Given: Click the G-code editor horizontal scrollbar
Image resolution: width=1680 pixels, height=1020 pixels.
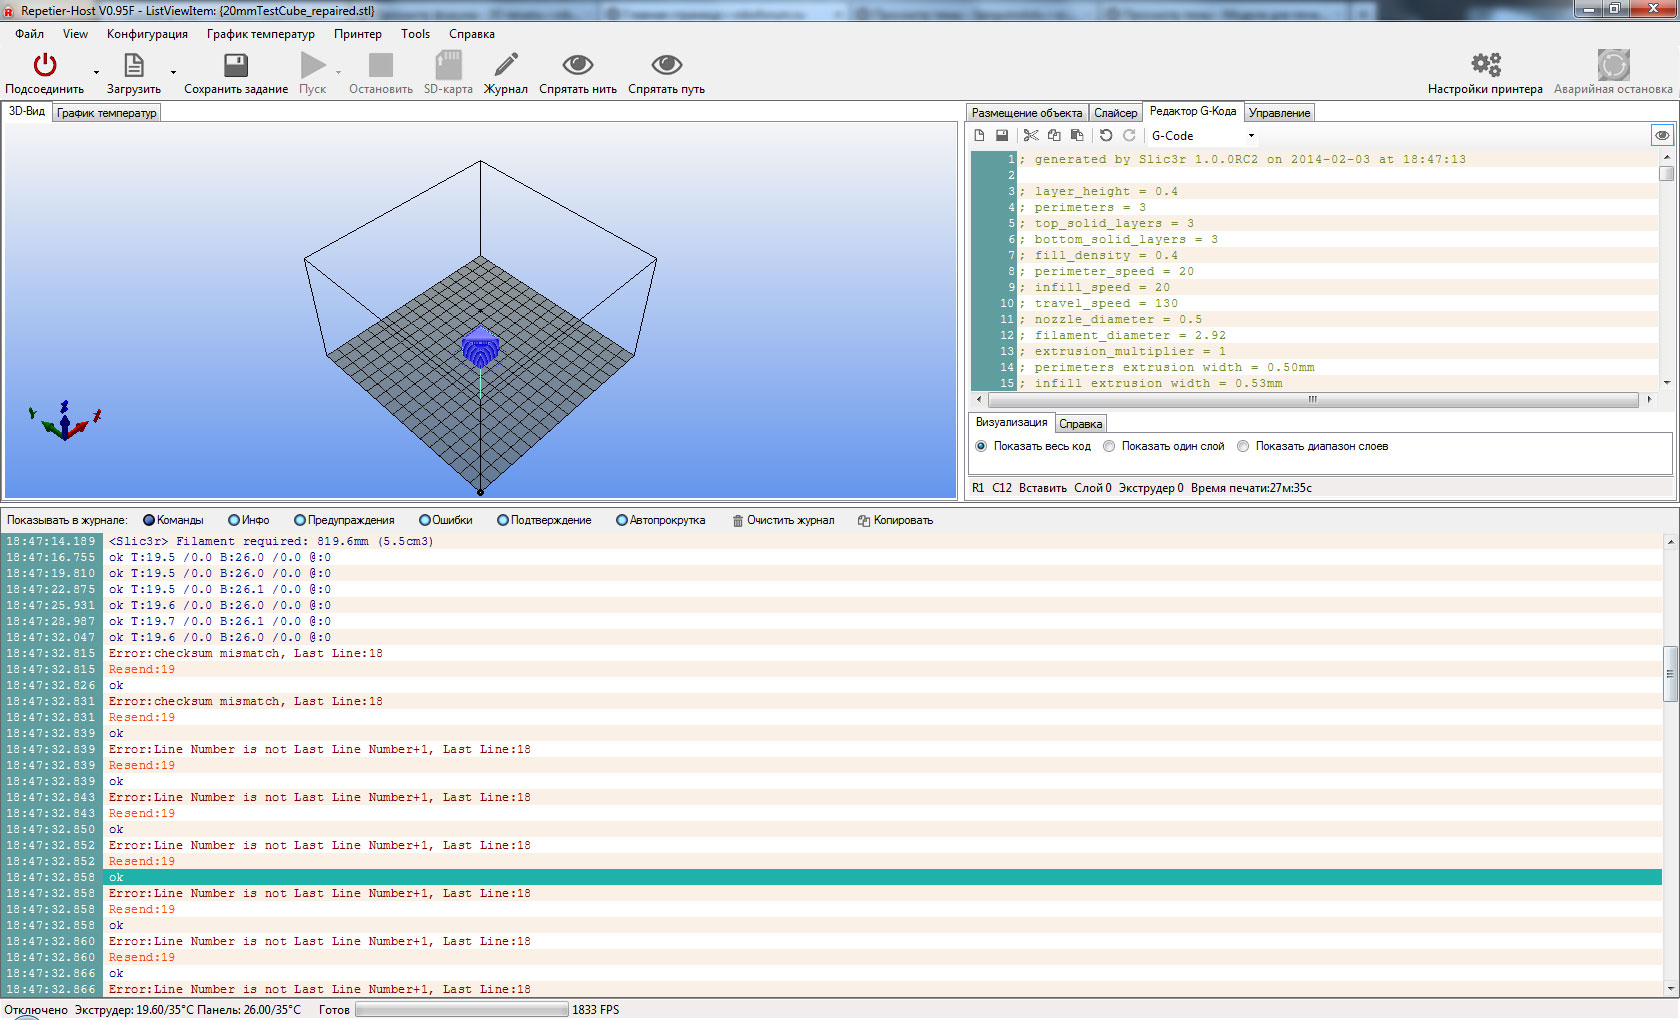Looking at the screenshot, I should tap(1312, 400).
